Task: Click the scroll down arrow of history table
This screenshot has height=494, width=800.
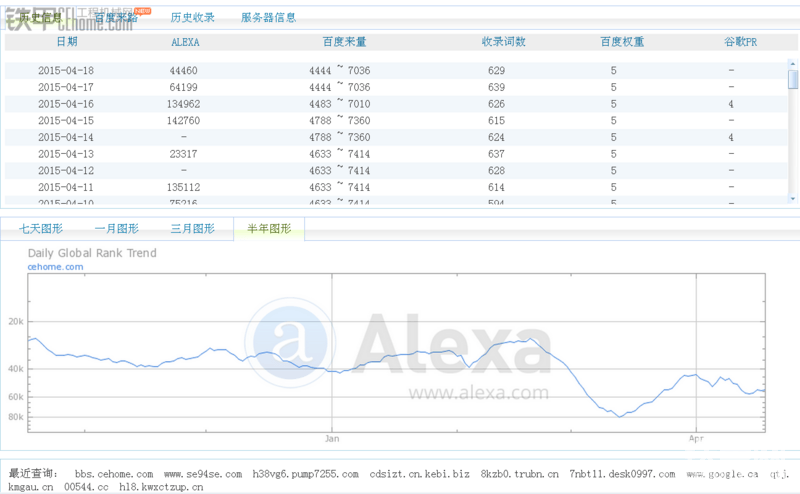Action: point(792,199)
